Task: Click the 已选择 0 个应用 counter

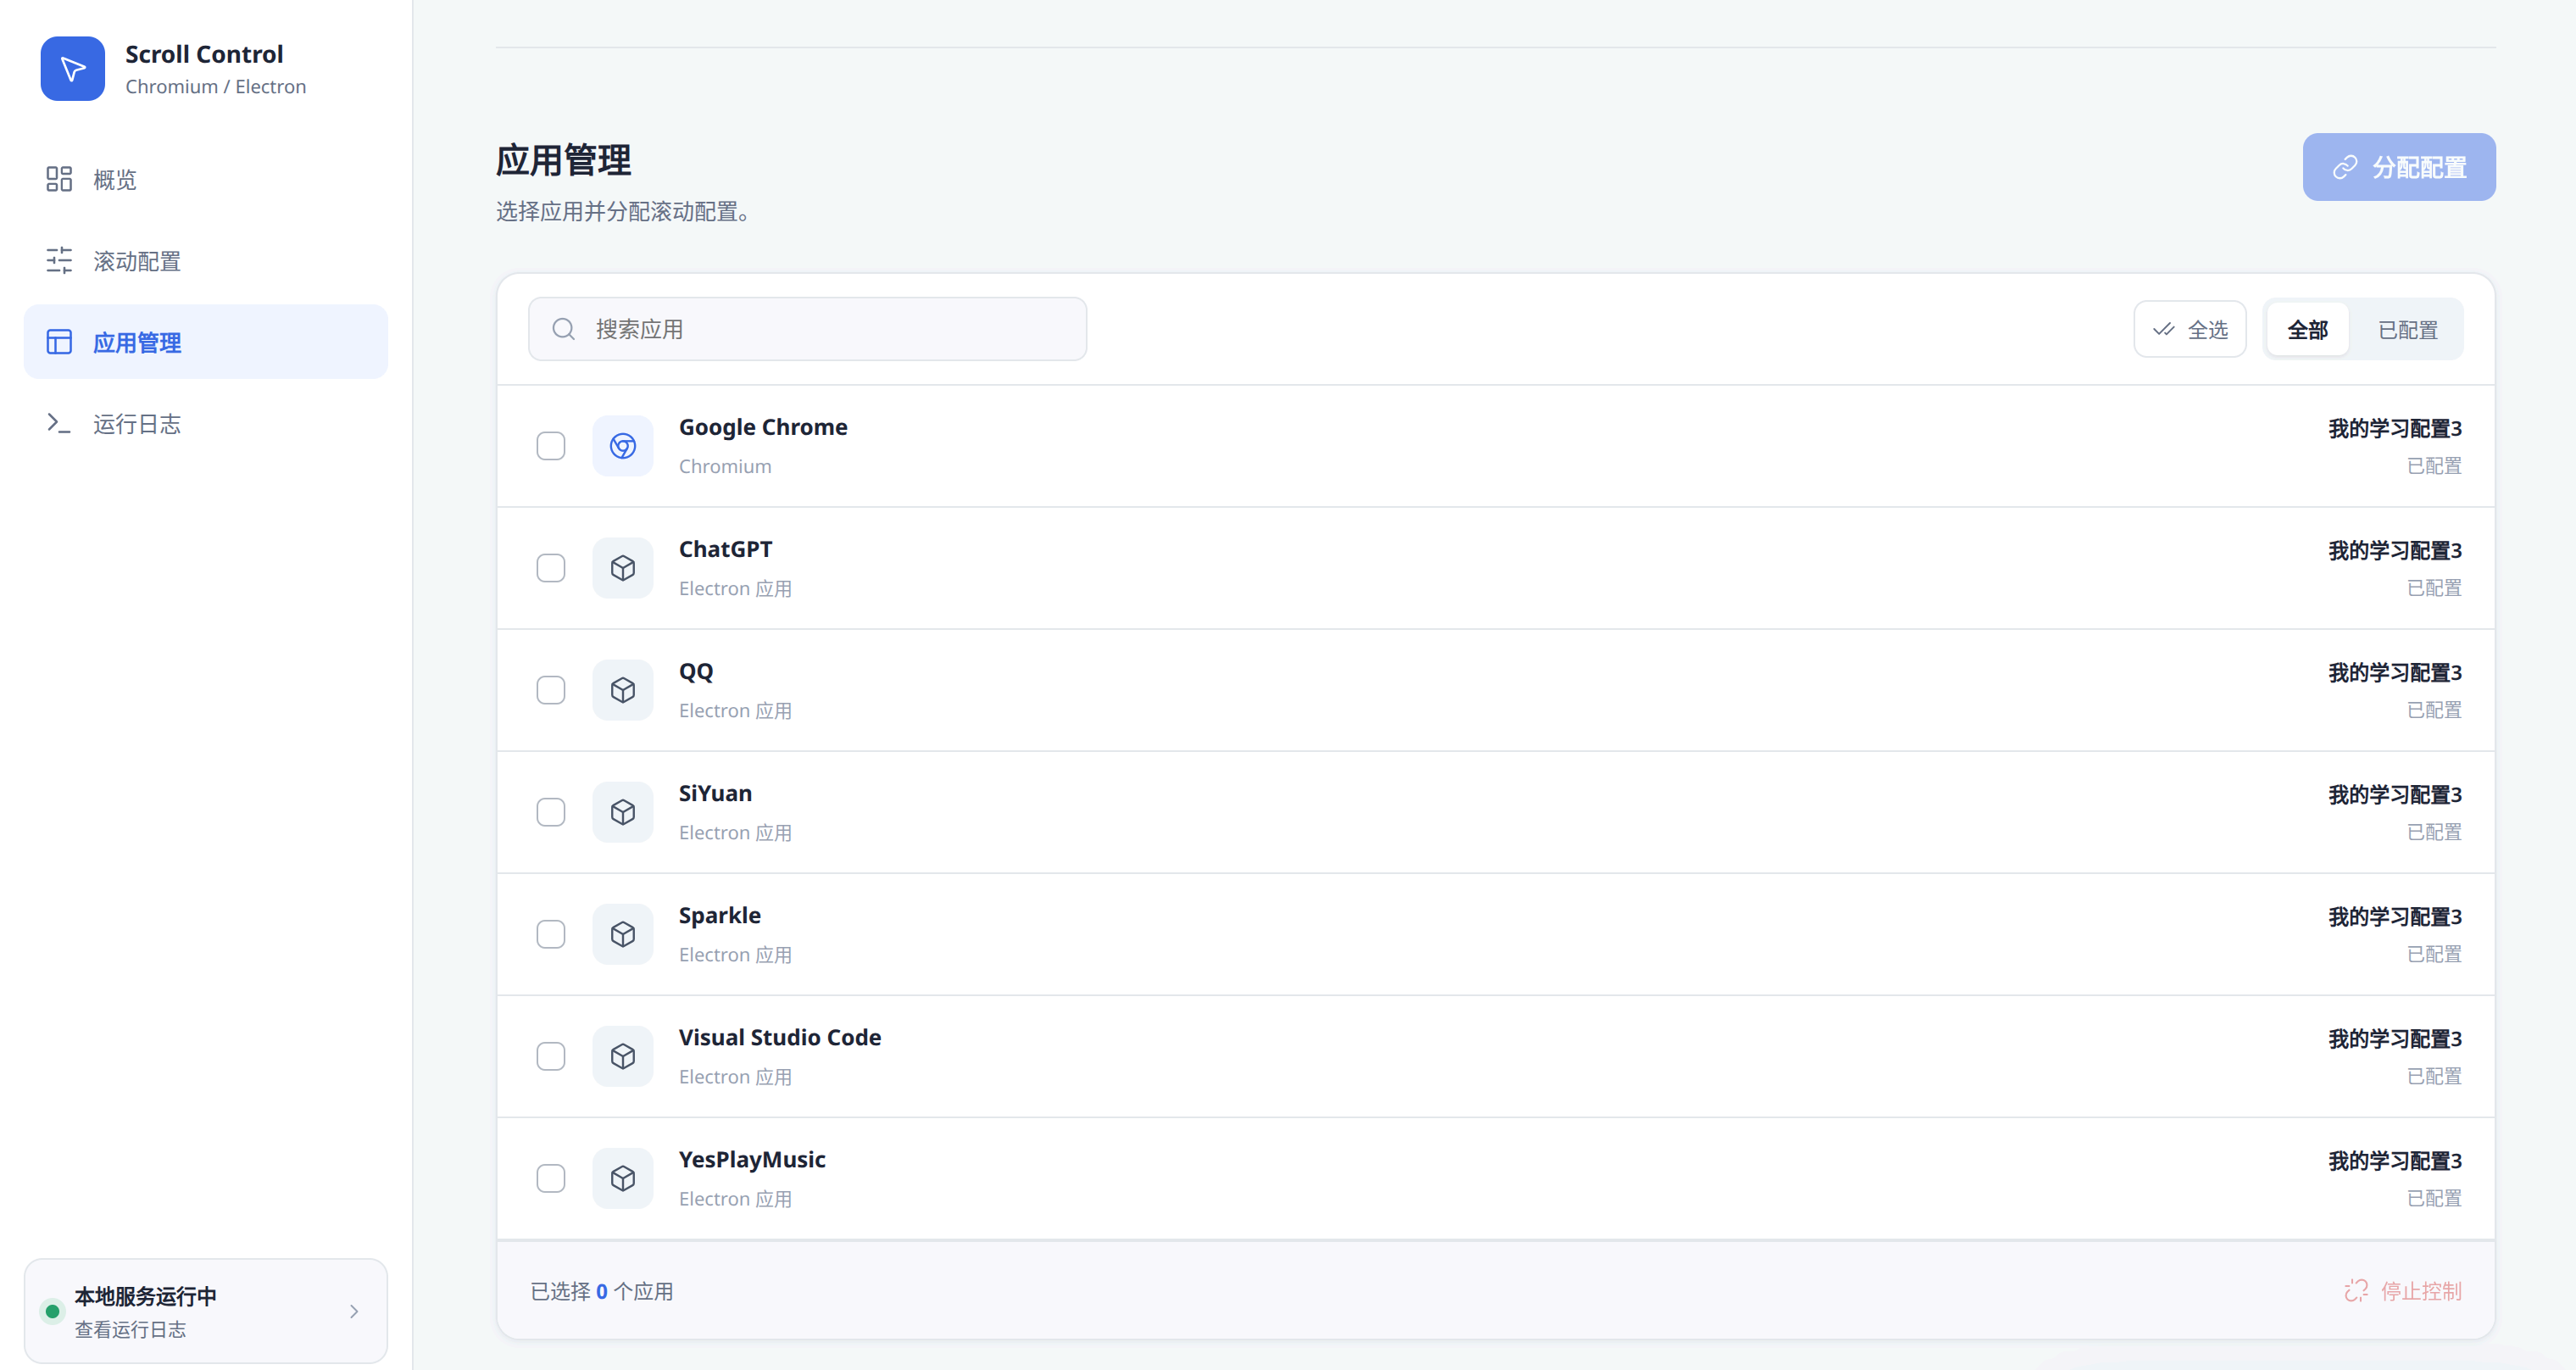Action: [601, 1291]
